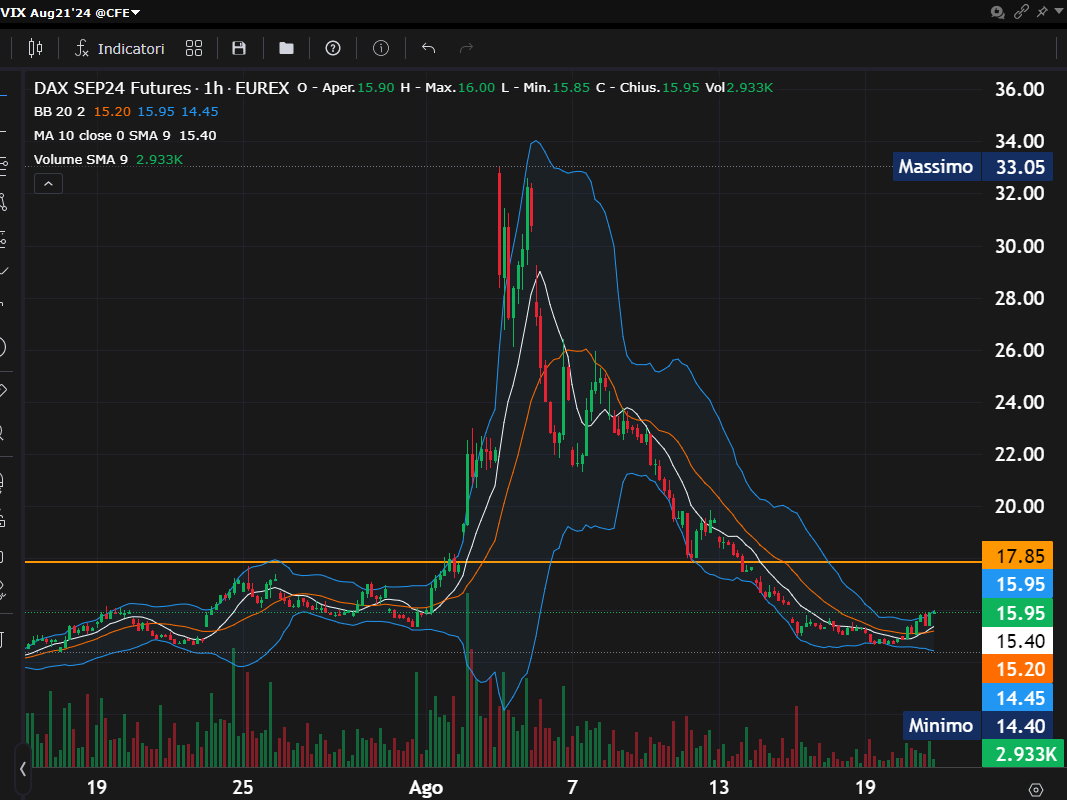Open the feedback chat bubble icon
Screen dimensions: 1067x800
coord(997,12)
